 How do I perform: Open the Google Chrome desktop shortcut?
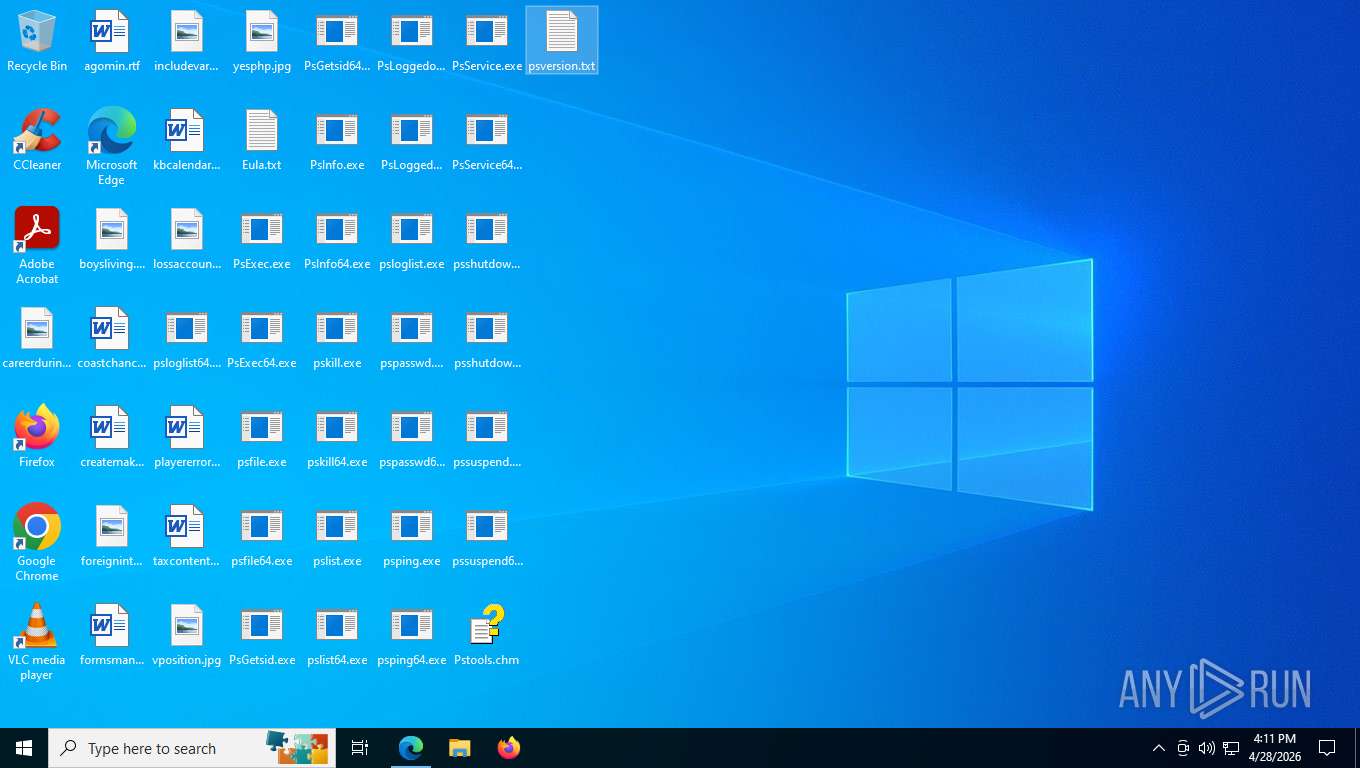pos(37,543)
